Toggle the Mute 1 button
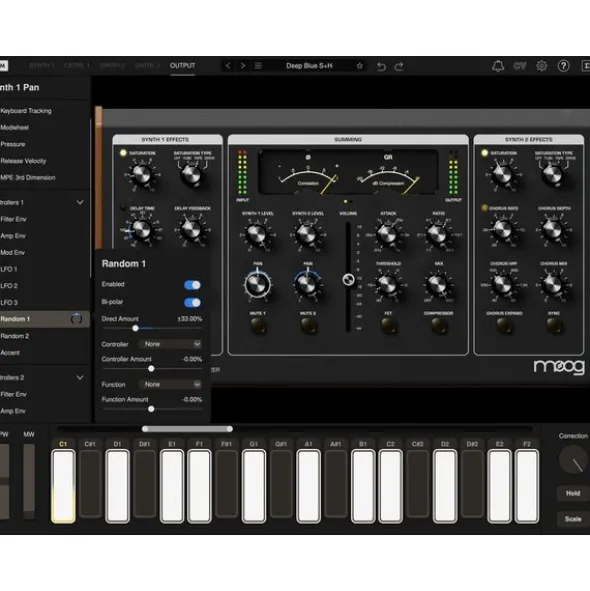 click(x=258, y=326)
